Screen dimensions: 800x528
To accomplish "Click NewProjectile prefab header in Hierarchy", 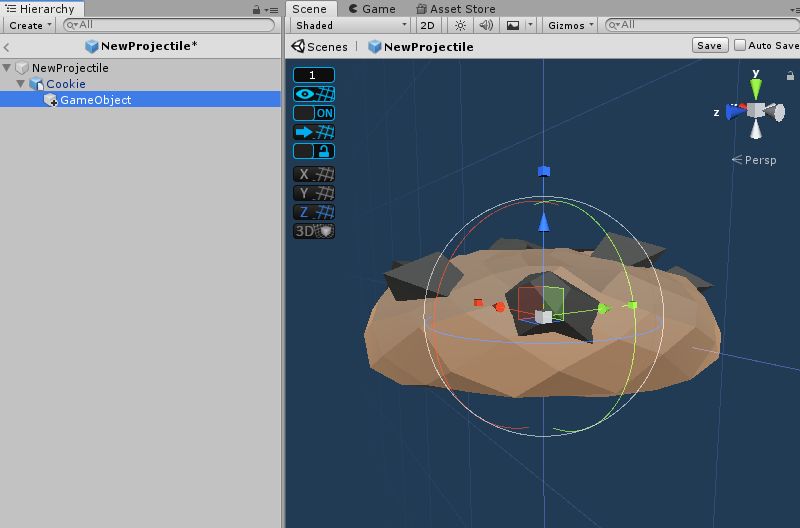I will click(141, 46).
